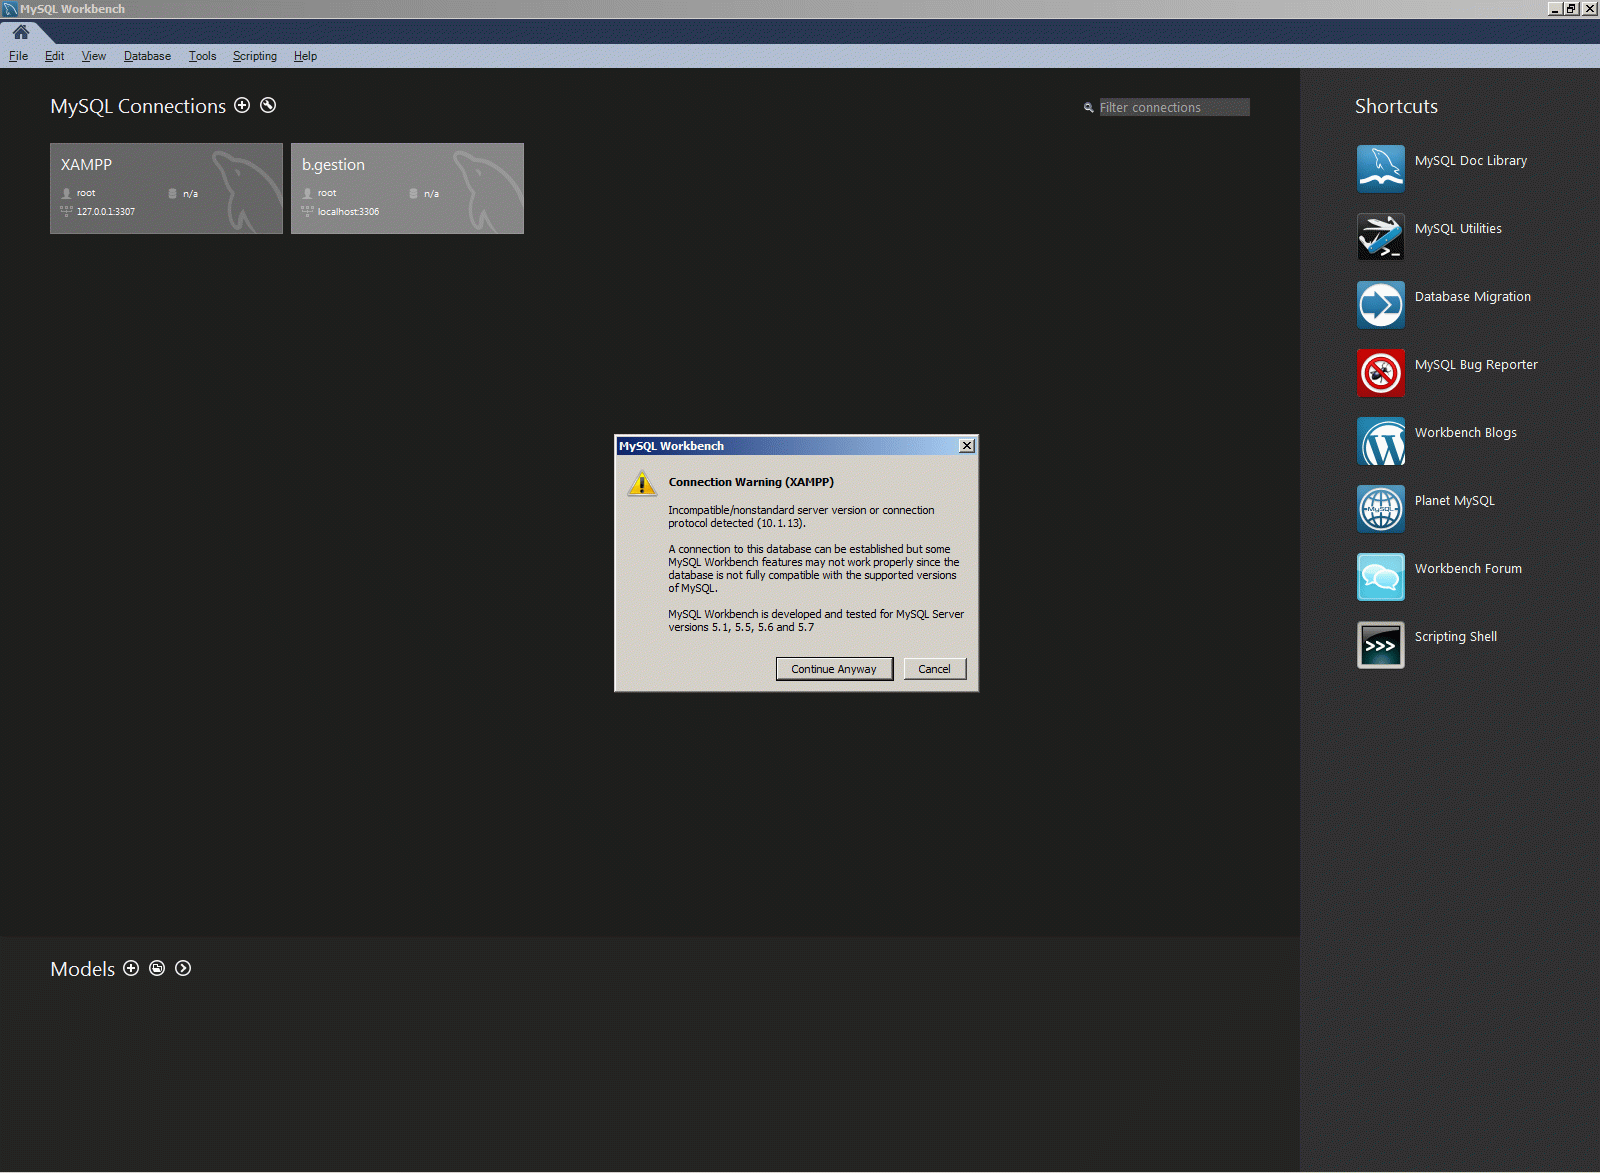This screenshot has width=1600, height=1173.
Task: Open an existing model file icon
Action: tap(157, 968)
